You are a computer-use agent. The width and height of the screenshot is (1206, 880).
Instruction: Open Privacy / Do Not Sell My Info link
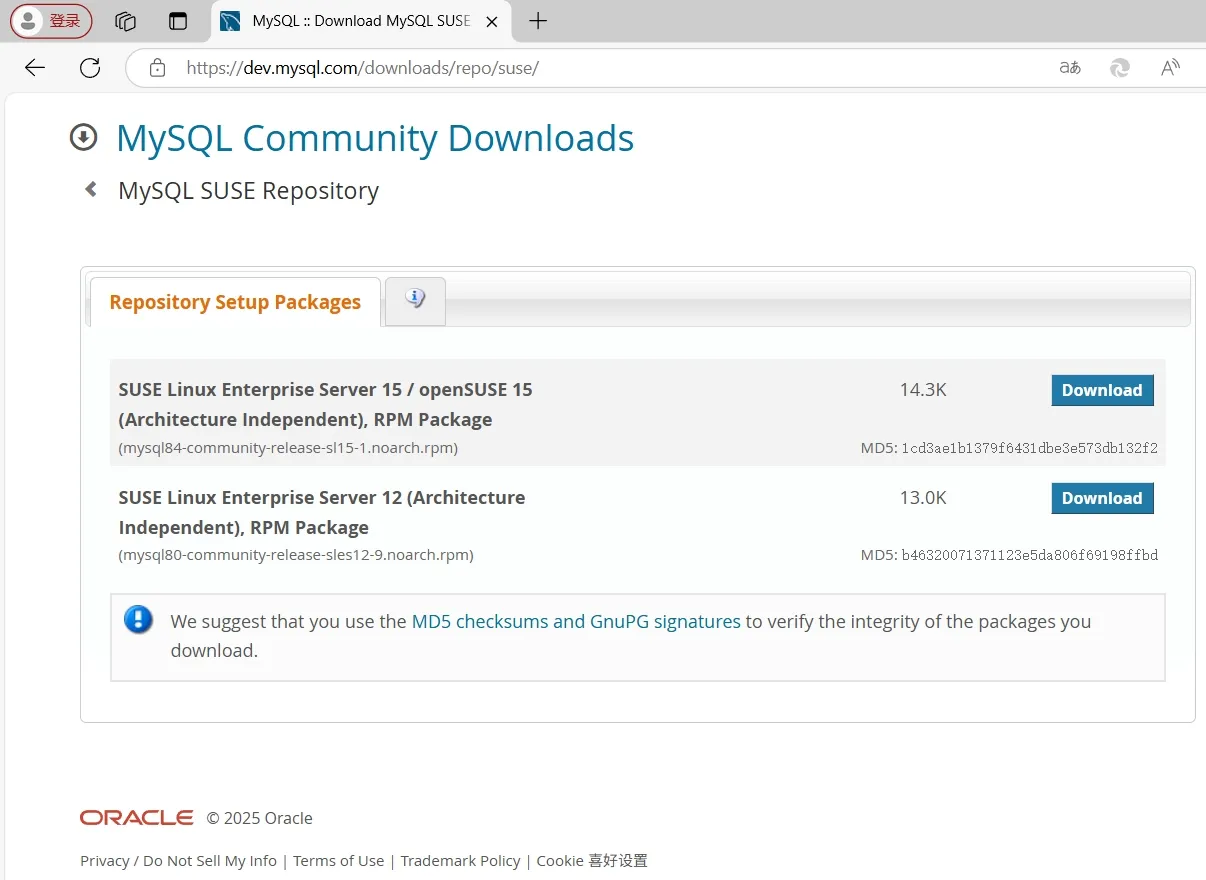click(x=178, y=861)
